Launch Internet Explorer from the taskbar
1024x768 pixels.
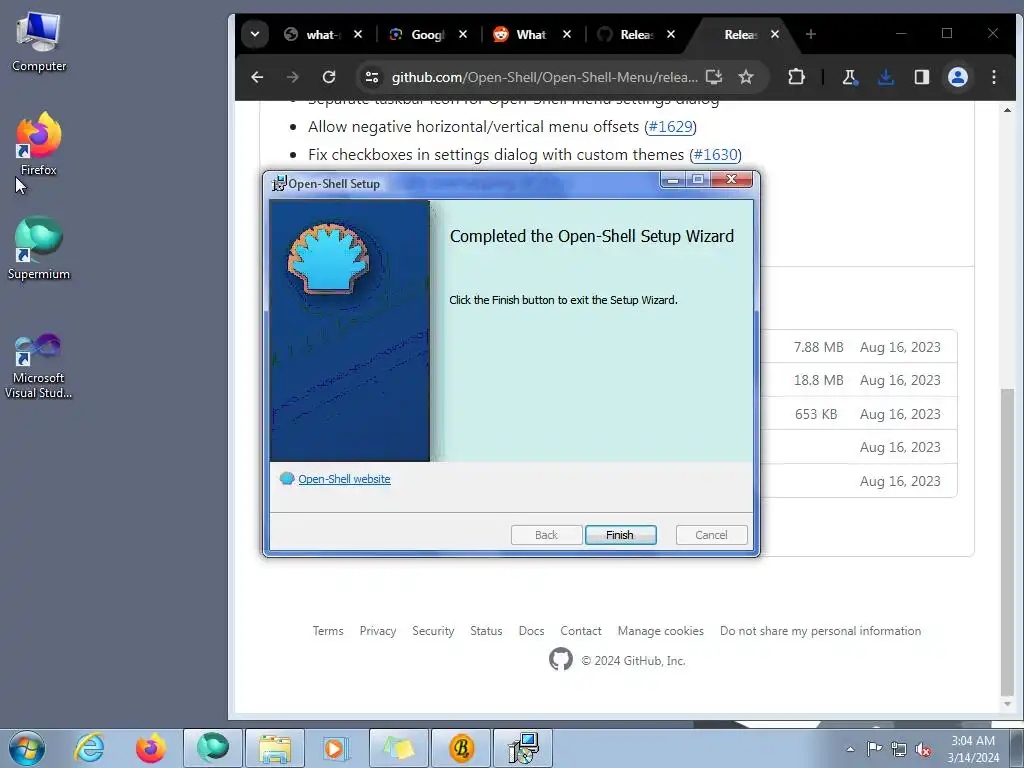[89, 748]
